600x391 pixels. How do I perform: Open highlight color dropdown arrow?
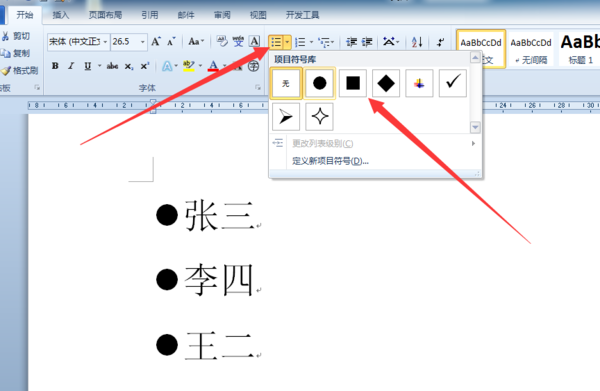(200, 66)
